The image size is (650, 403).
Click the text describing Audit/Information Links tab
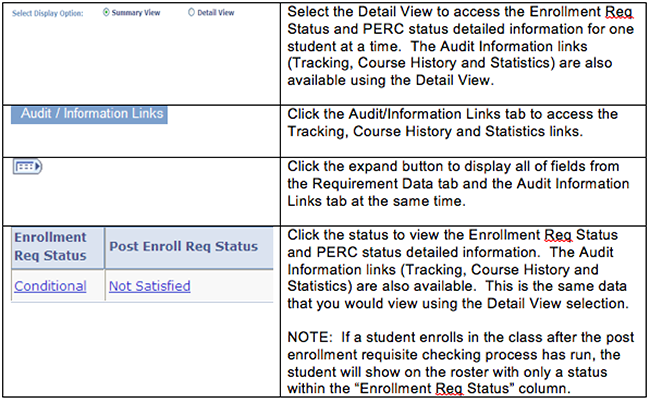453,123
